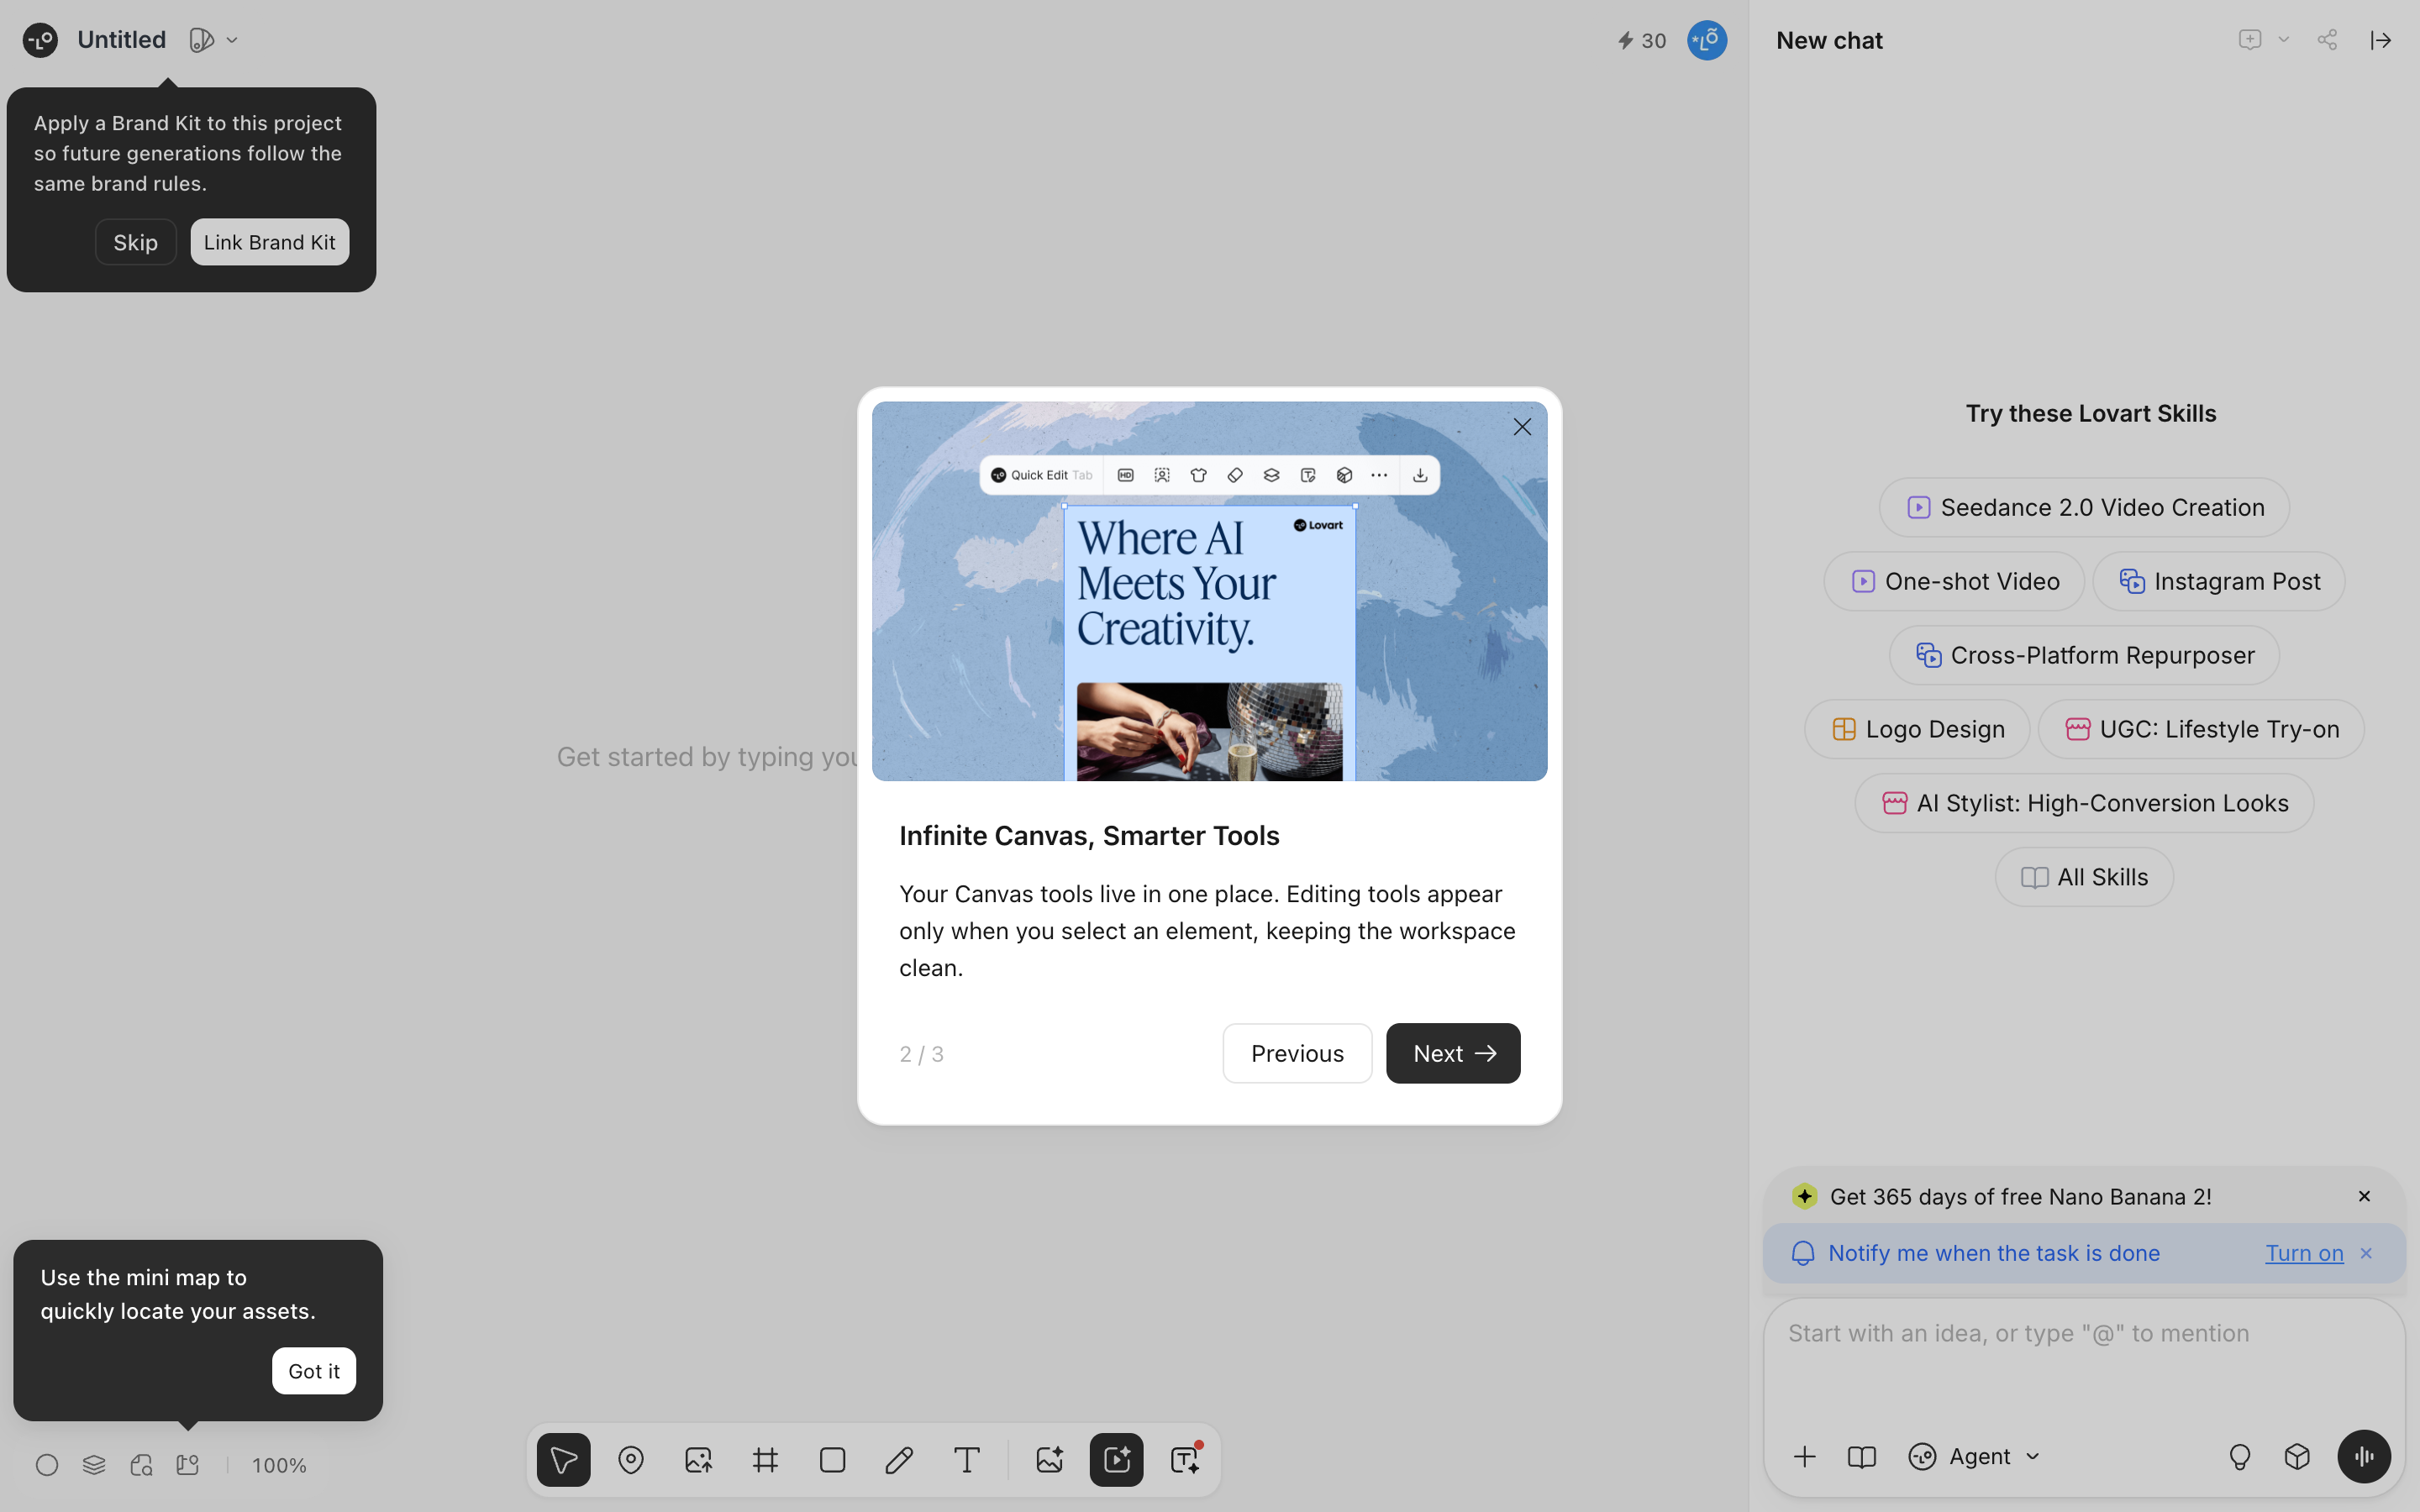Click the cube model icon in chat input
The image size is (2420, 1512).
click(2297, 1456)
